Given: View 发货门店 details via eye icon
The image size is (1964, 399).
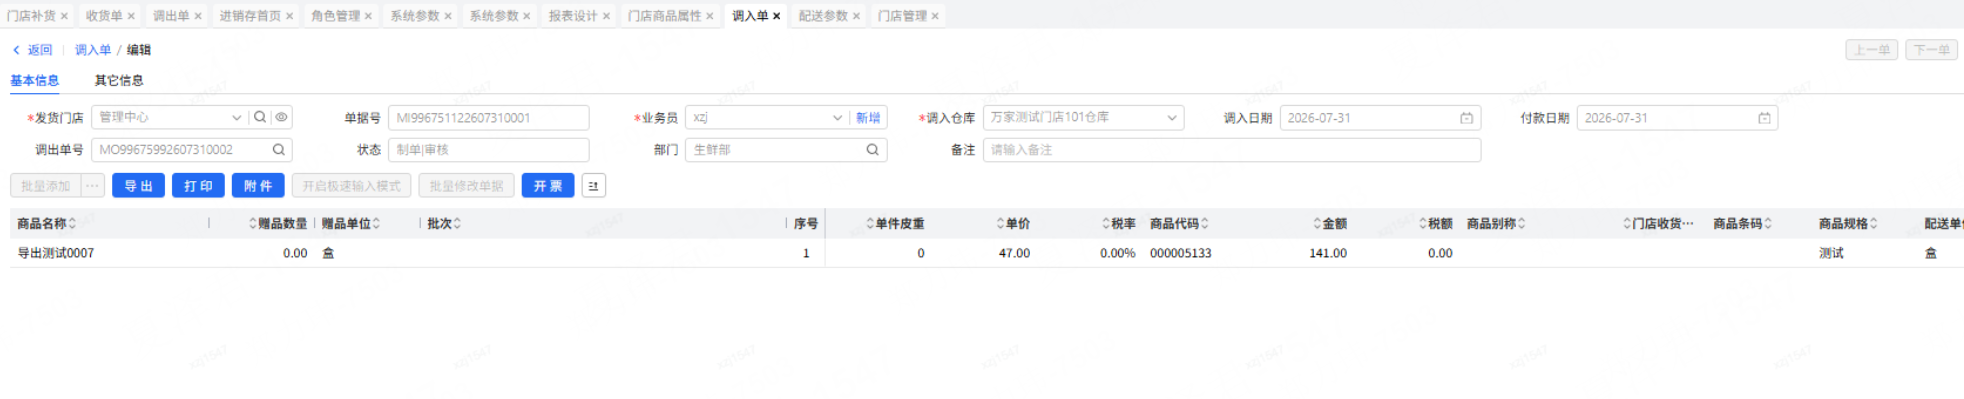Looking at the screenshot, I should 282,117.
